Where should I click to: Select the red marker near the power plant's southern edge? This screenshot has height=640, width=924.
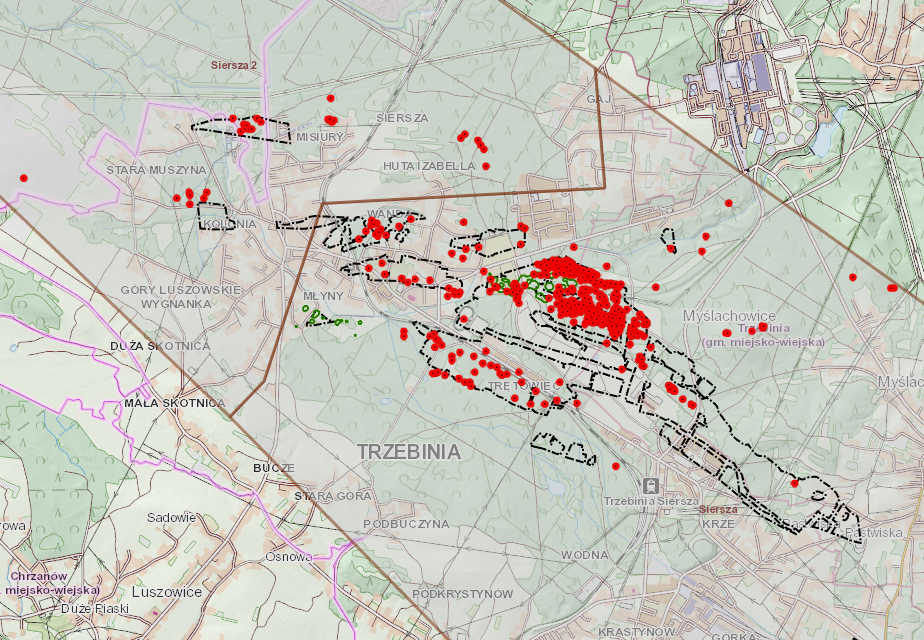(x=728, y=203)
